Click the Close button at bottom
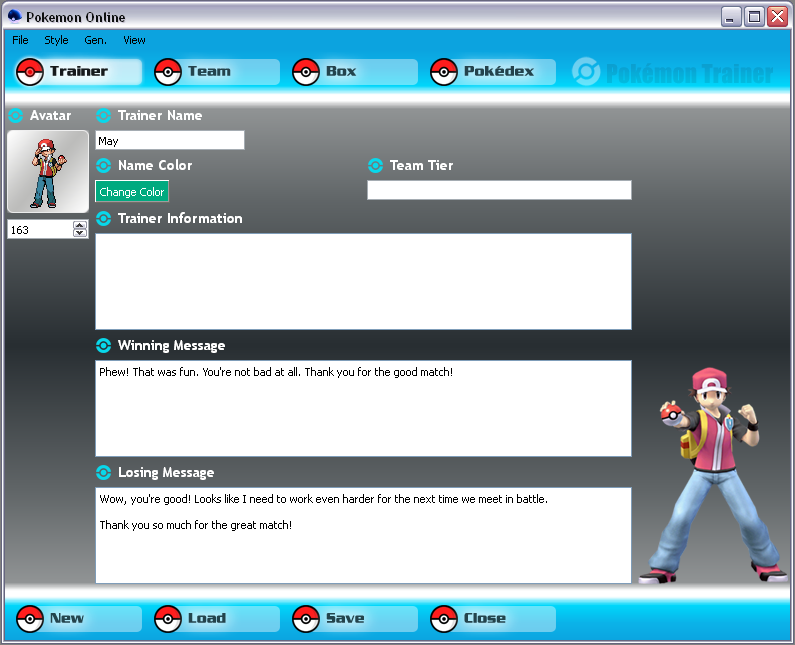This screenshot has height=645, width=795. pyautogui.click(x=492, y=619)
